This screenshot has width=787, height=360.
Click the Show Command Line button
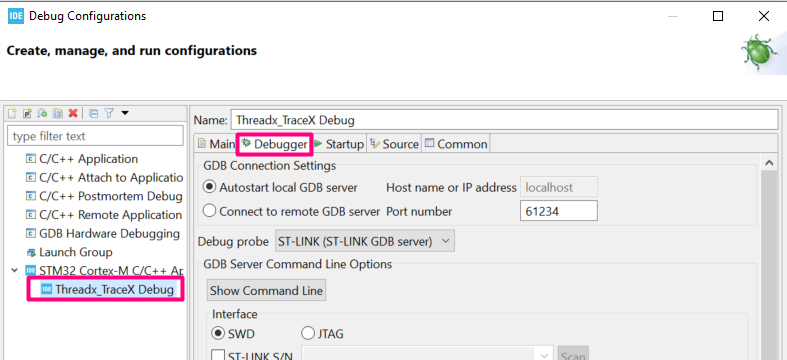(266, 291)
